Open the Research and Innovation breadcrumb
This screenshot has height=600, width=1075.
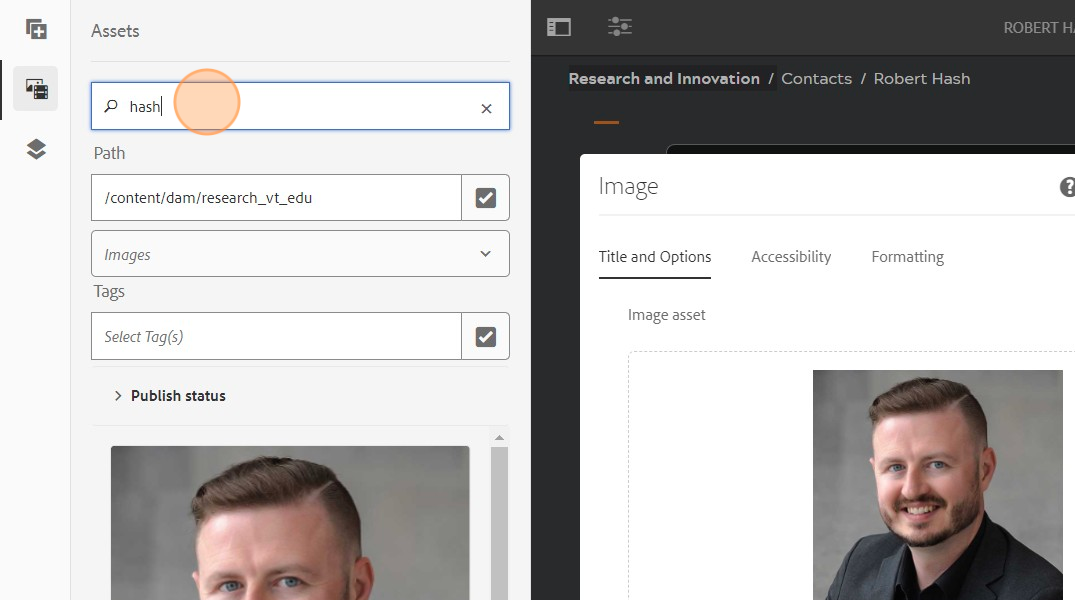pyautogui.click(x=664, y=79)
